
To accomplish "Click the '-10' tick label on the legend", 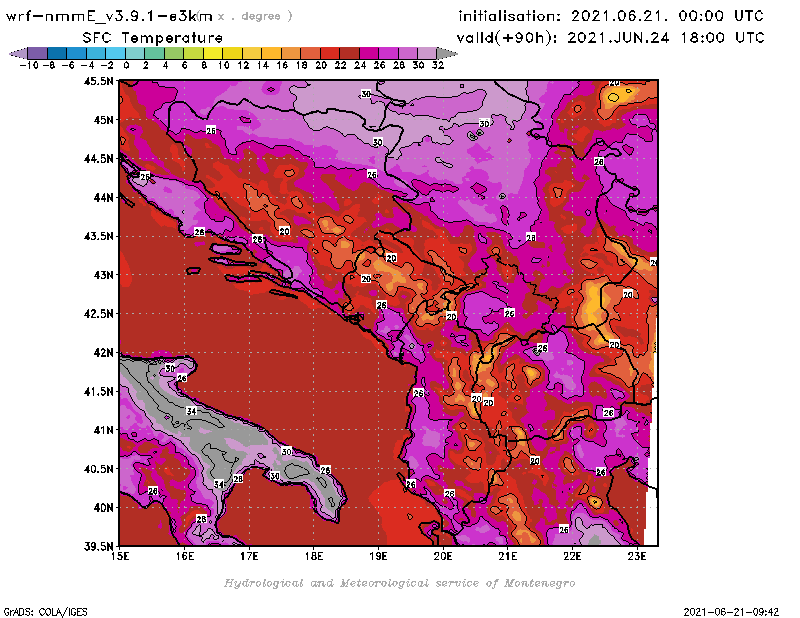I will coord(29,65).
